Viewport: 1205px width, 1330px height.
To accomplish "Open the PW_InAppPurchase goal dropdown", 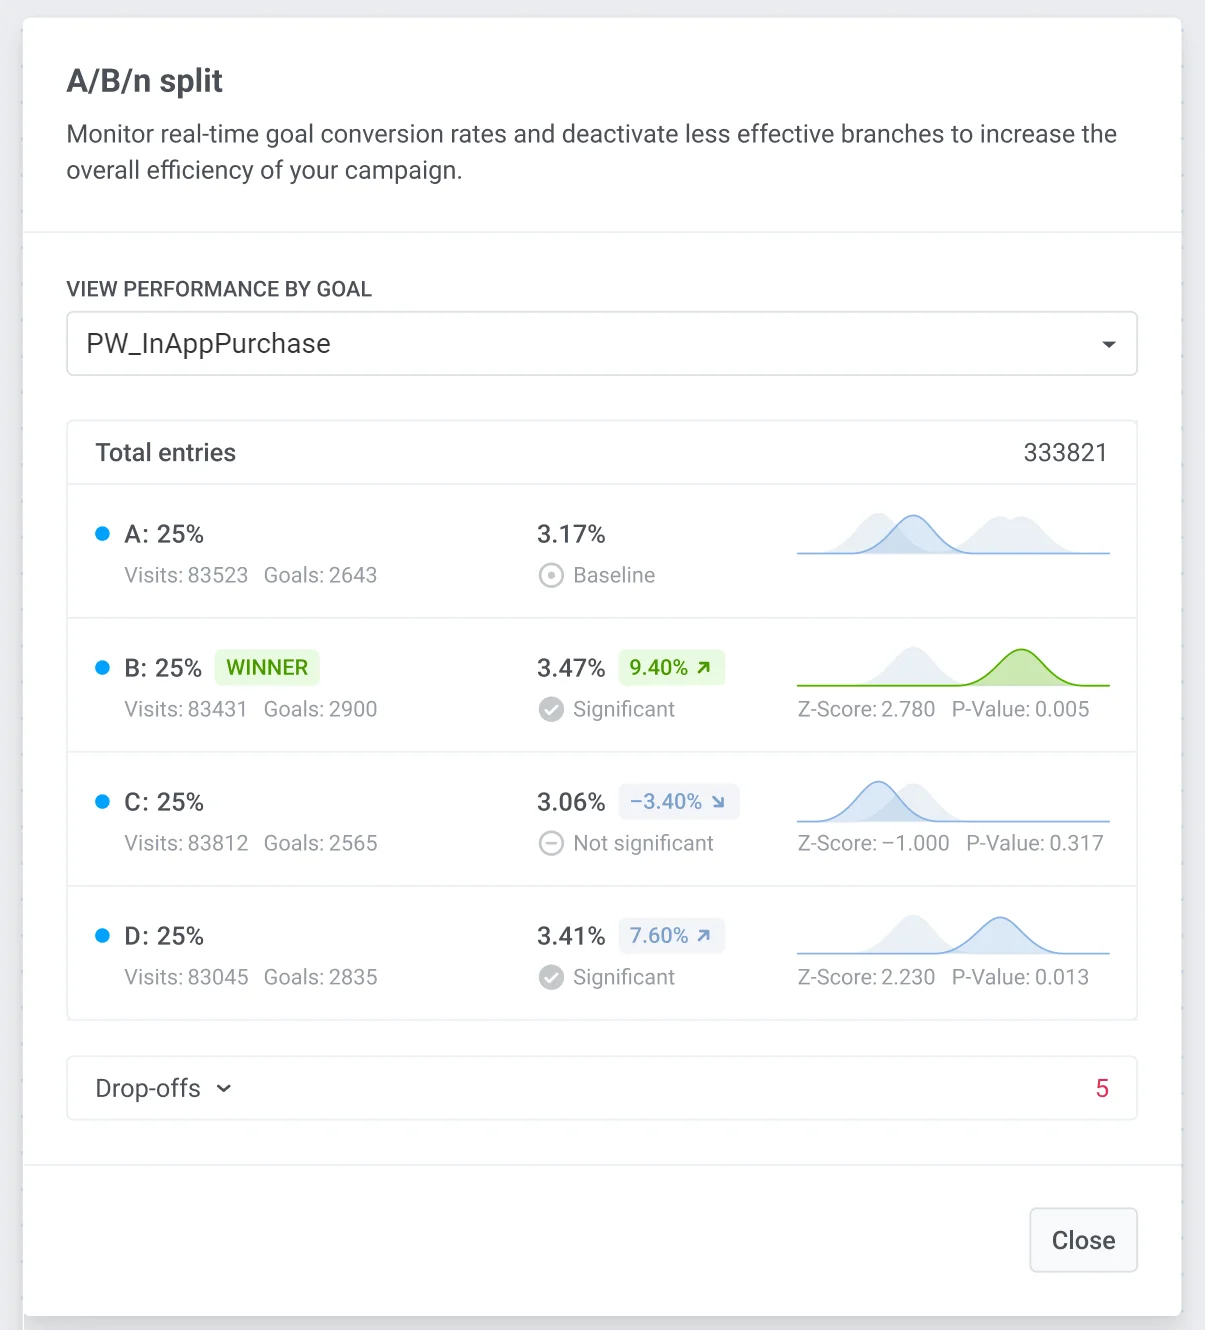I will [x=601, y=344].
